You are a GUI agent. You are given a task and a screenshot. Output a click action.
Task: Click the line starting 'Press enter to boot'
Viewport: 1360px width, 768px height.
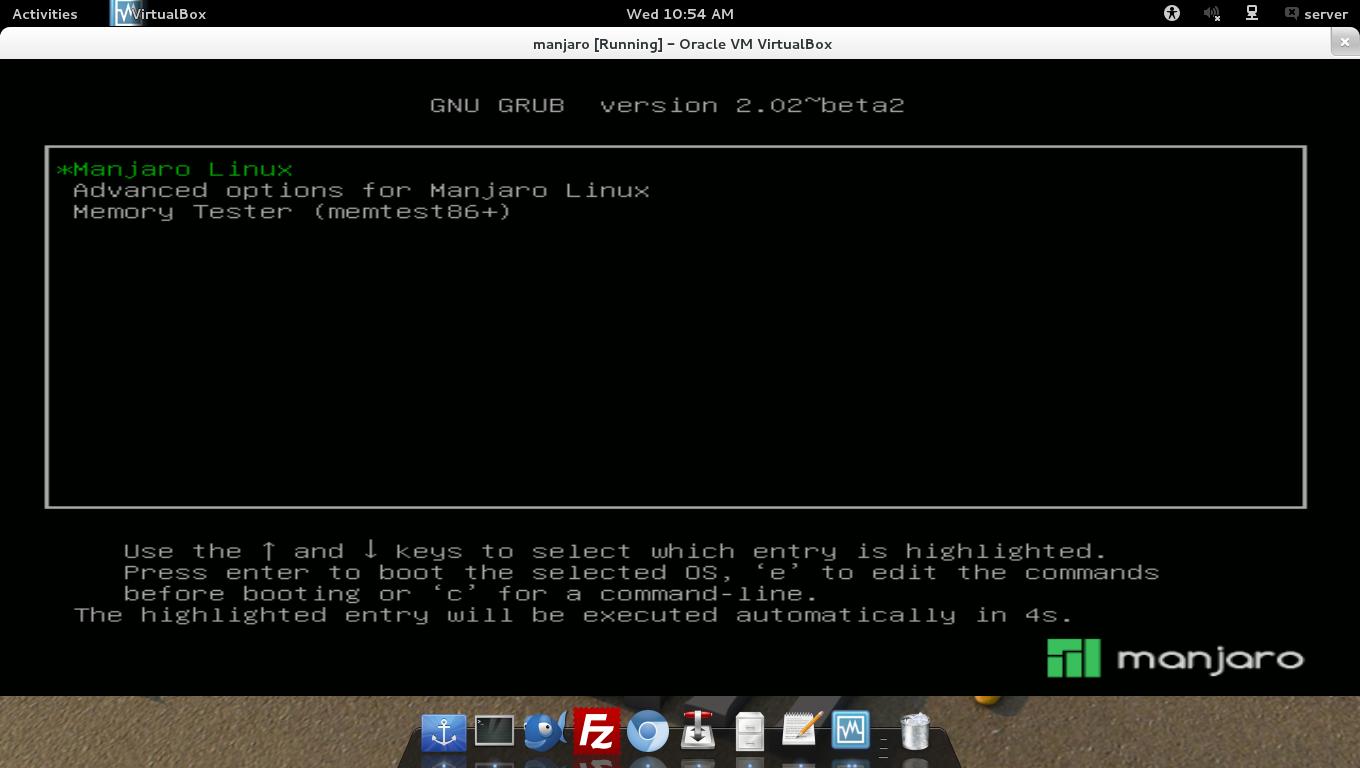(641, 572)
